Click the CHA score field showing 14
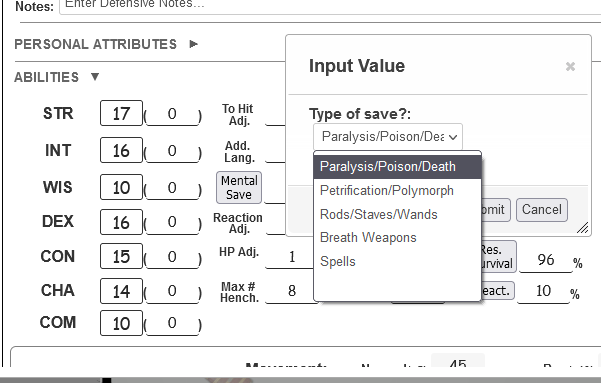Image resolution: width=601 pixels, height=383 pixels. (121, 291)
